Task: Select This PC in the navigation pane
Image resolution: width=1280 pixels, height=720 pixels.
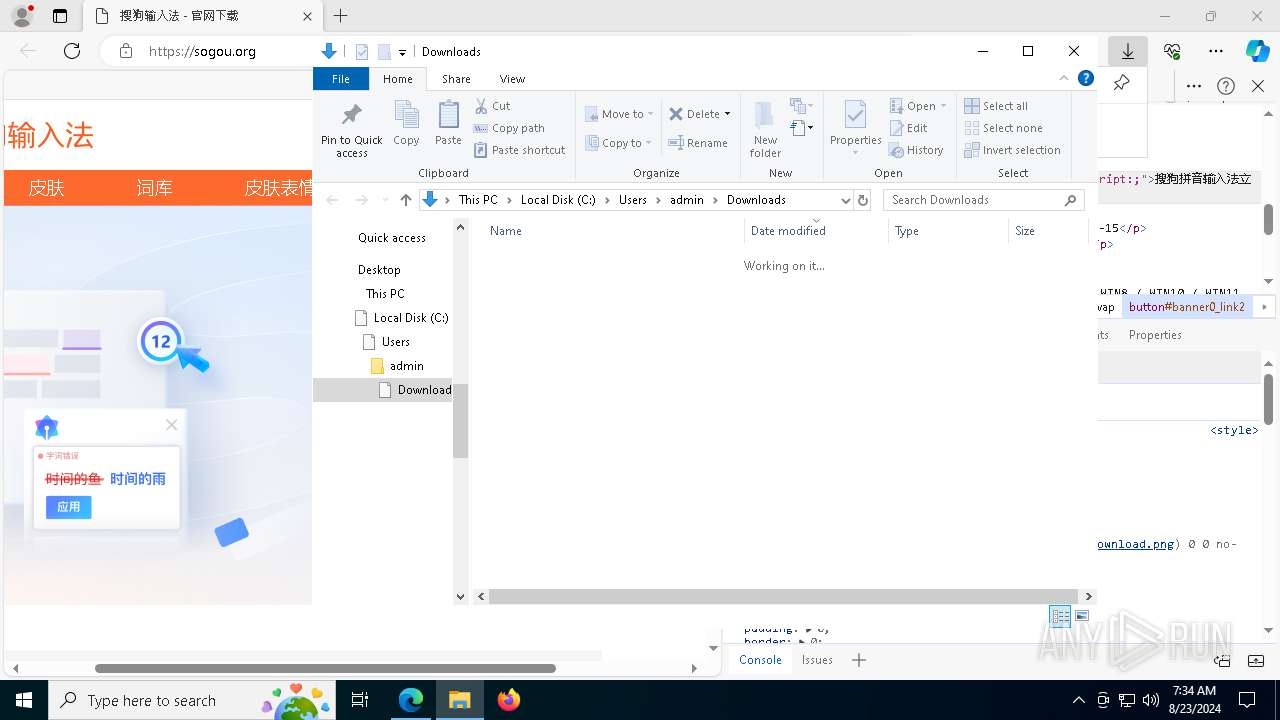Action: pos(385,294)
